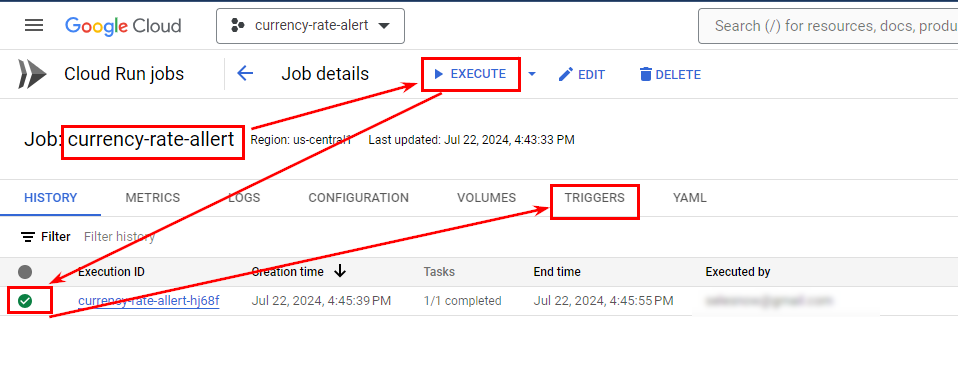Click the Filter icon above the history table
The width and height of the screenshot is (958, 385).
27,236
